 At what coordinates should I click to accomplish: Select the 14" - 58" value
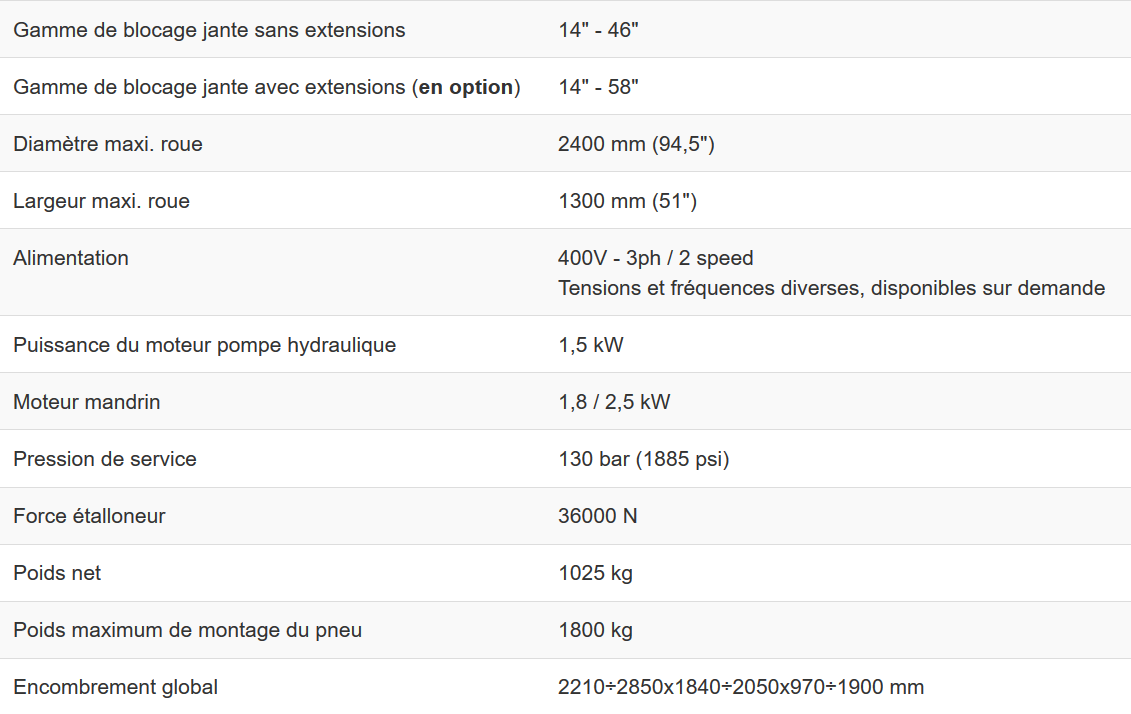598,87
